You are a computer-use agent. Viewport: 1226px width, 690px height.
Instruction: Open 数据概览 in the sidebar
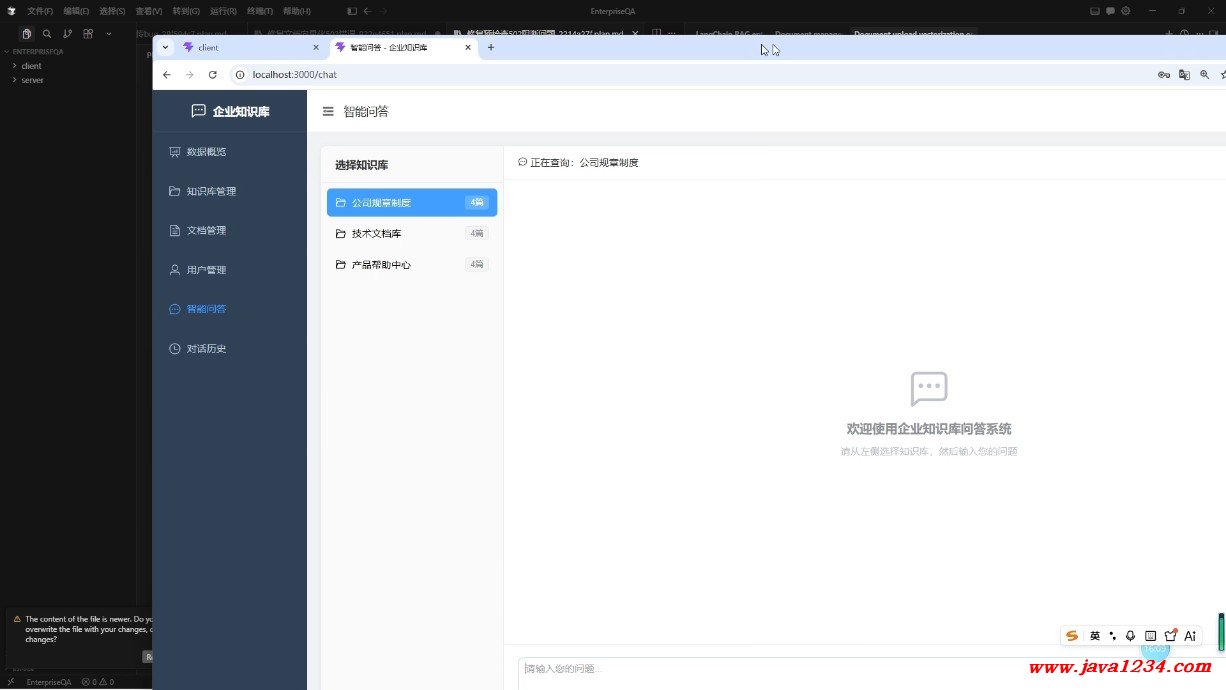coord(206,152)
